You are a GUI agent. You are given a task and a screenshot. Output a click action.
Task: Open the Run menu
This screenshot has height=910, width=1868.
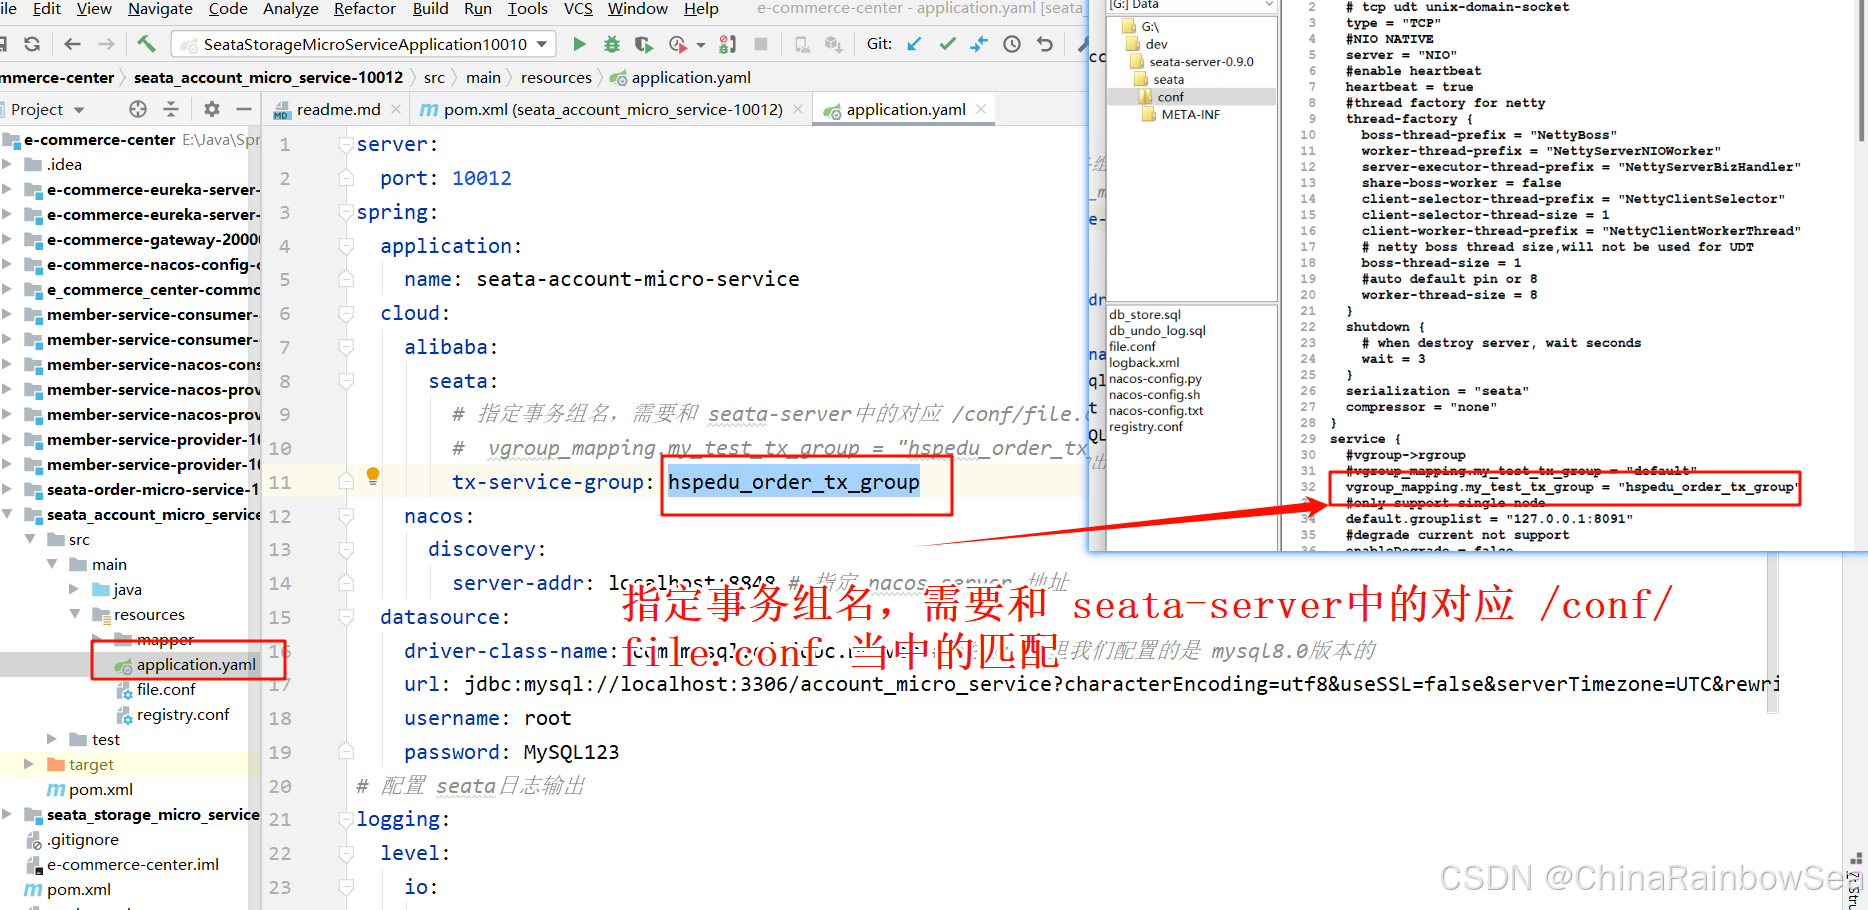pos(478,9)
